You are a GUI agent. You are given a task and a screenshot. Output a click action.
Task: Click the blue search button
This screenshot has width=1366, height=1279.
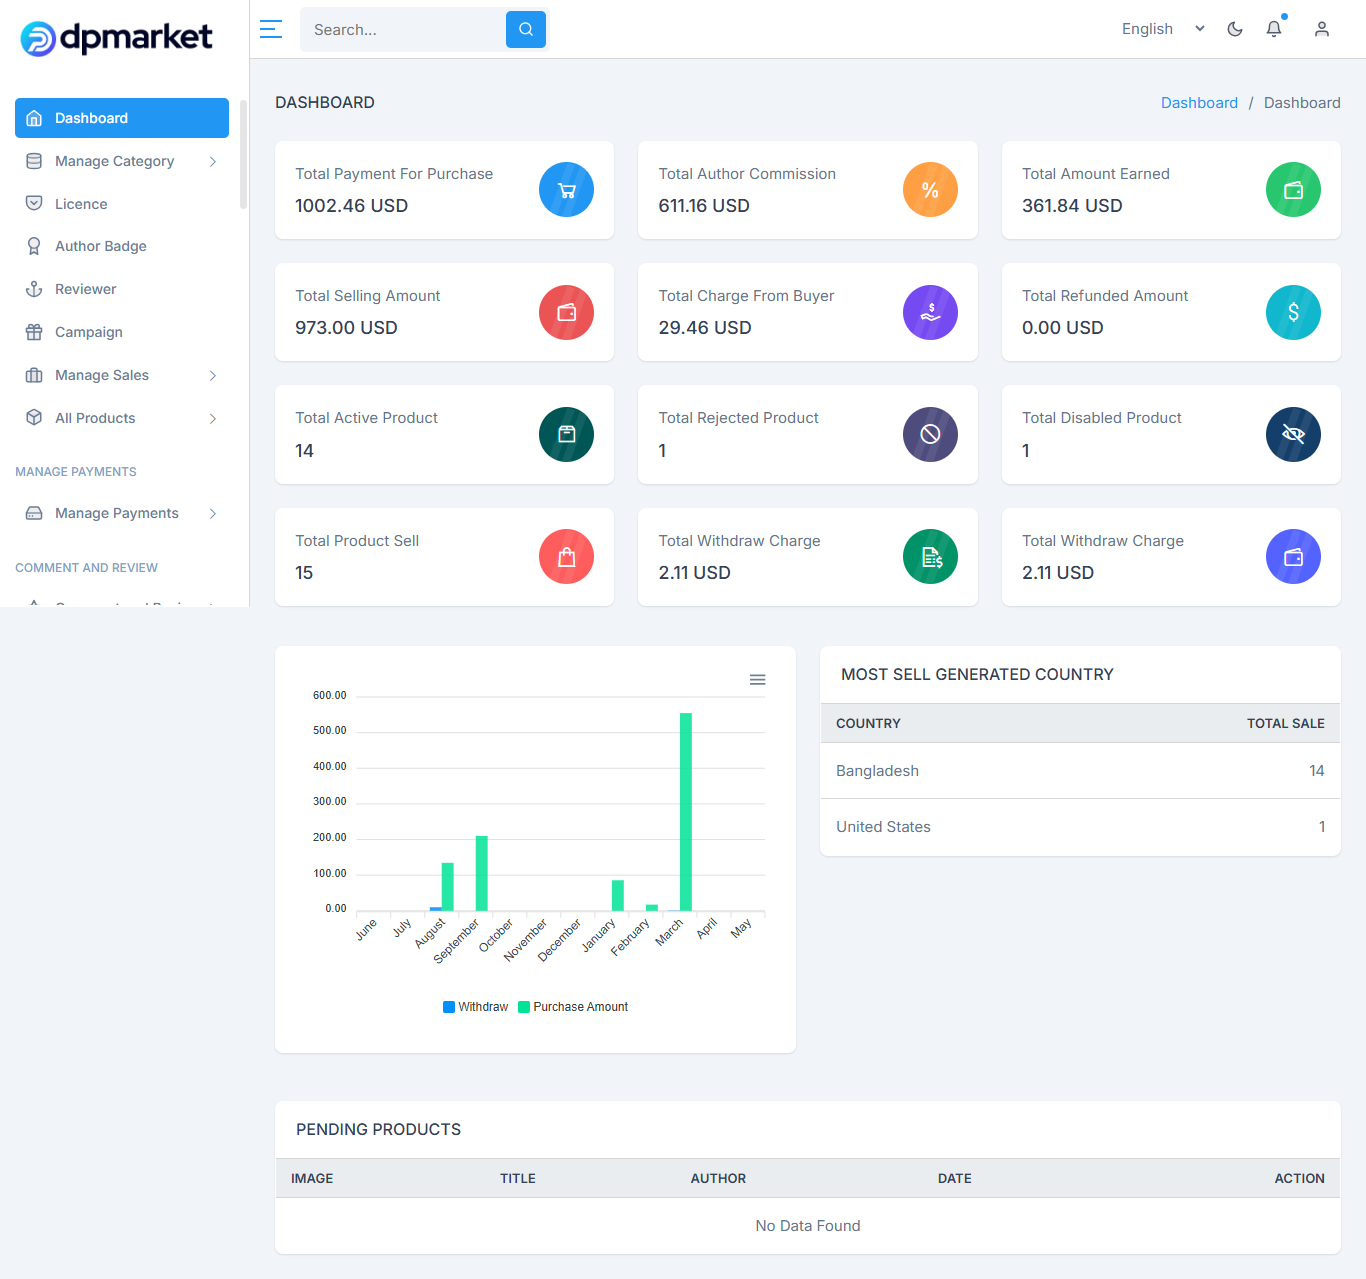(x=526, y=29)
